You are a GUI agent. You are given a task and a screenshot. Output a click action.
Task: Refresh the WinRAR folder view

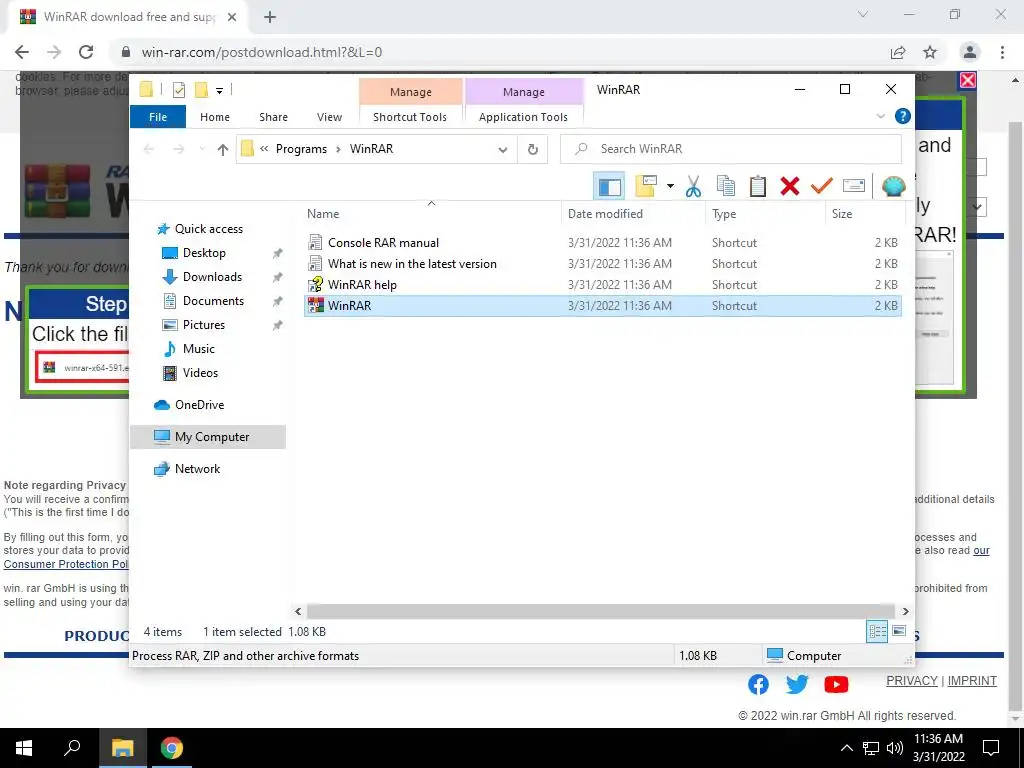[x=533, y=150]
